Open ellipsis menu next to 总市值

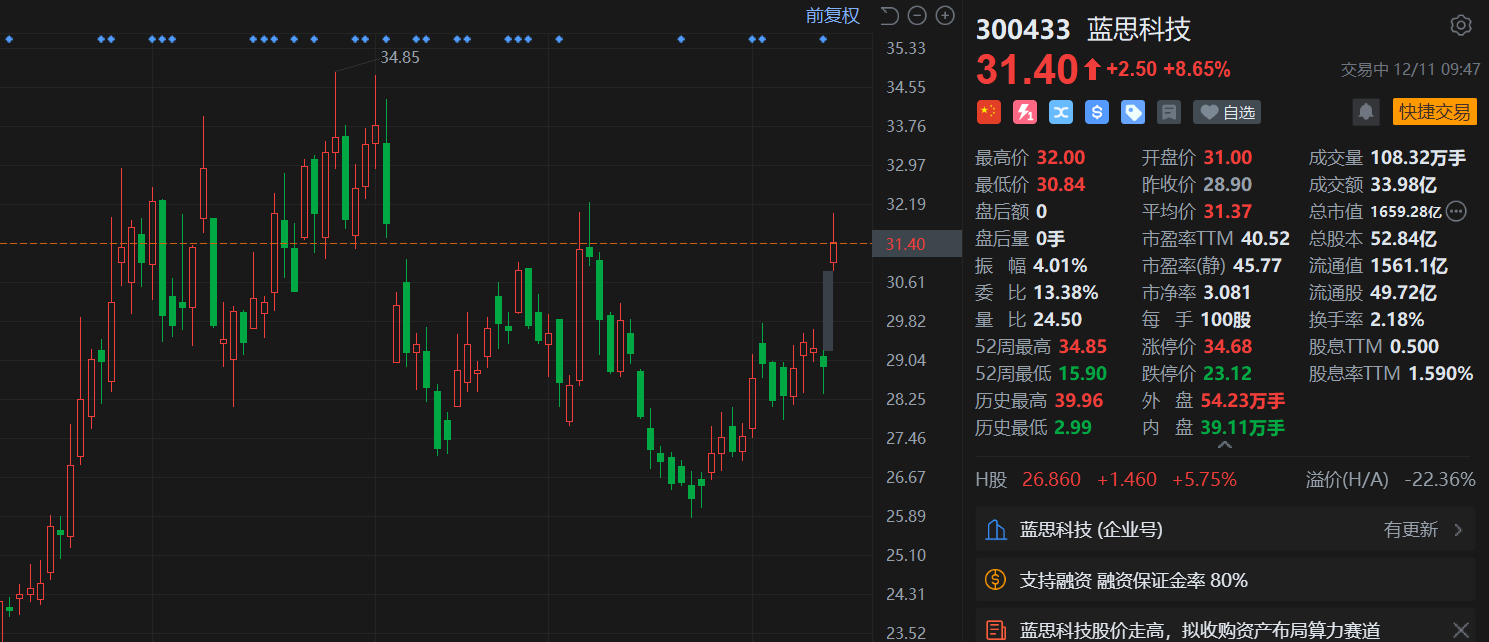pyautogui.click(x=1456, y=211)
